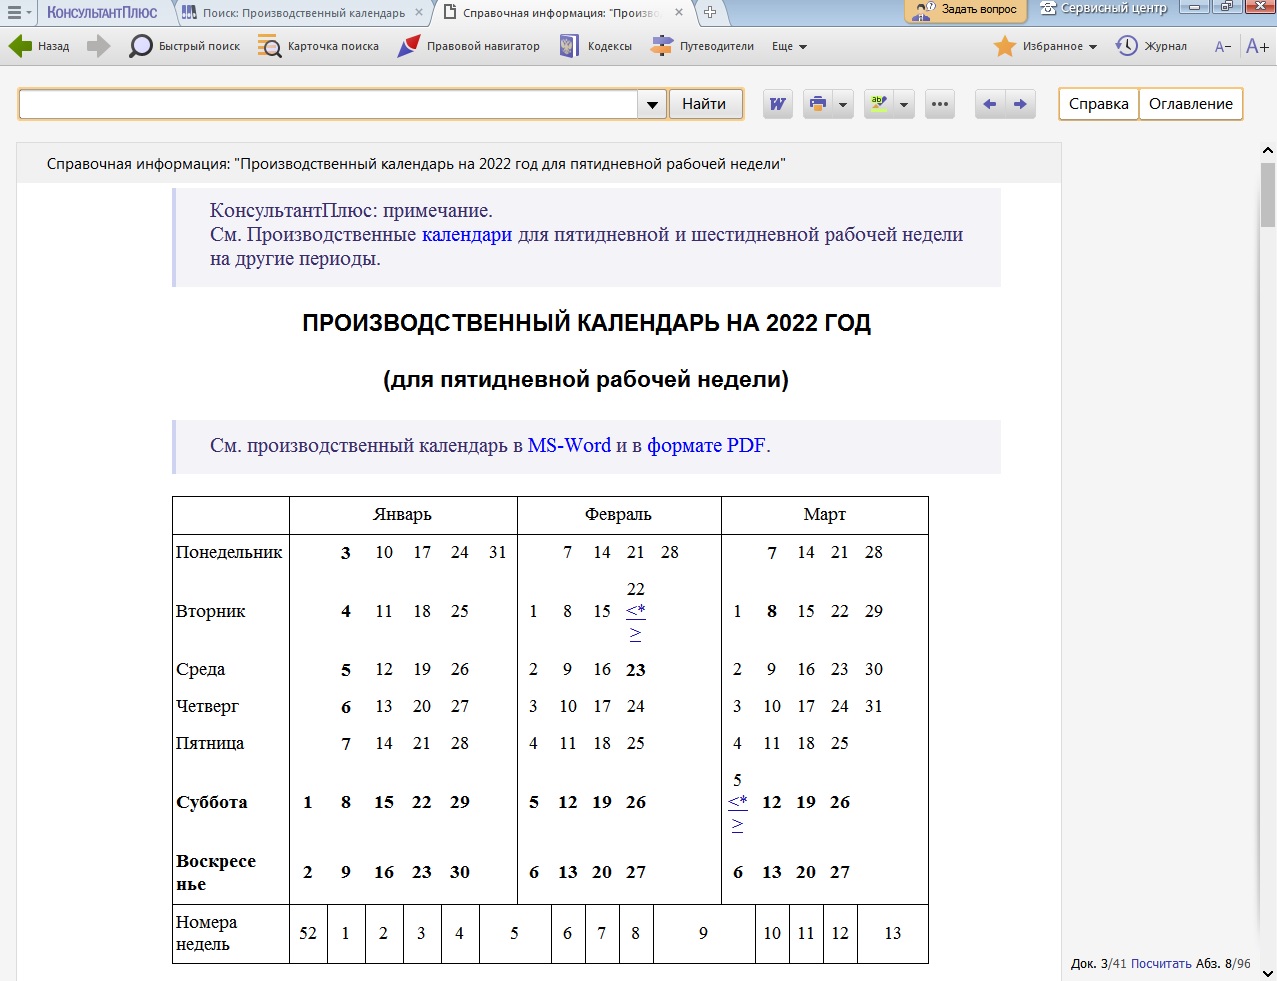Click the формате PDF link
The width and height of the screenshot is (1277, 981).
click(706, 446)
